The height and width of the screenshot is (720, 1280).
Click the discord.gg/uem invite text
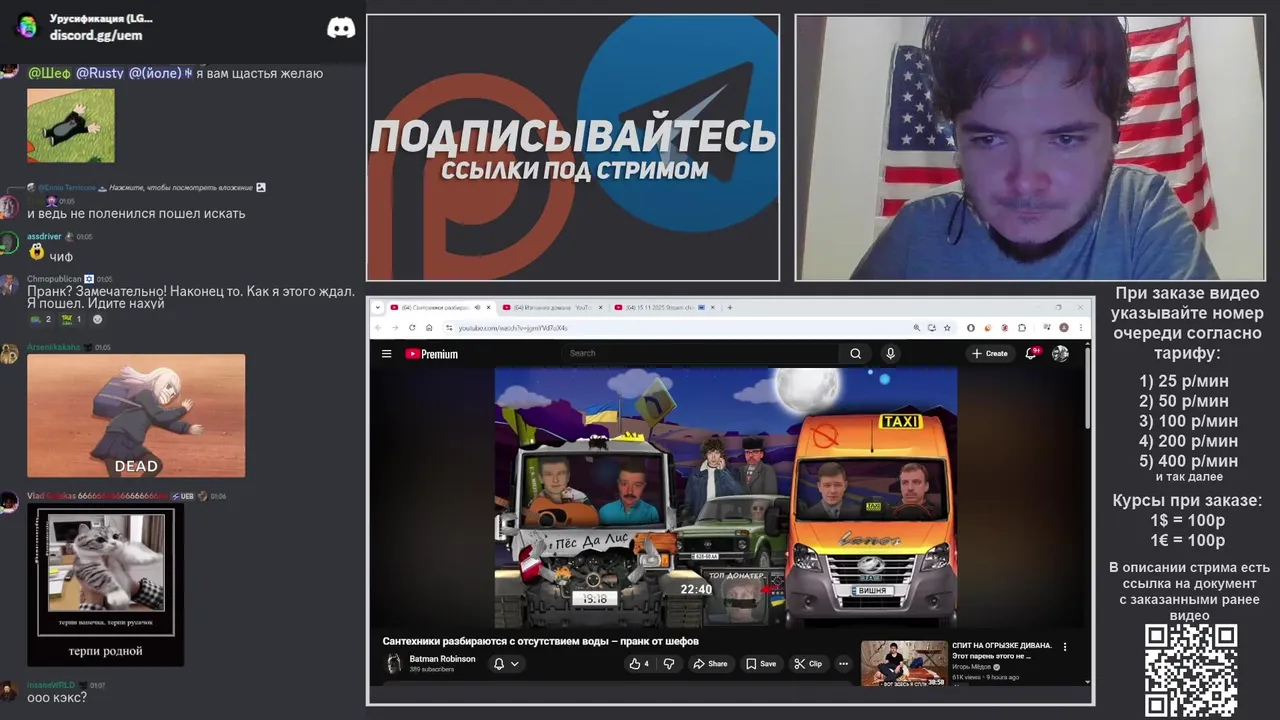point(96,35)
